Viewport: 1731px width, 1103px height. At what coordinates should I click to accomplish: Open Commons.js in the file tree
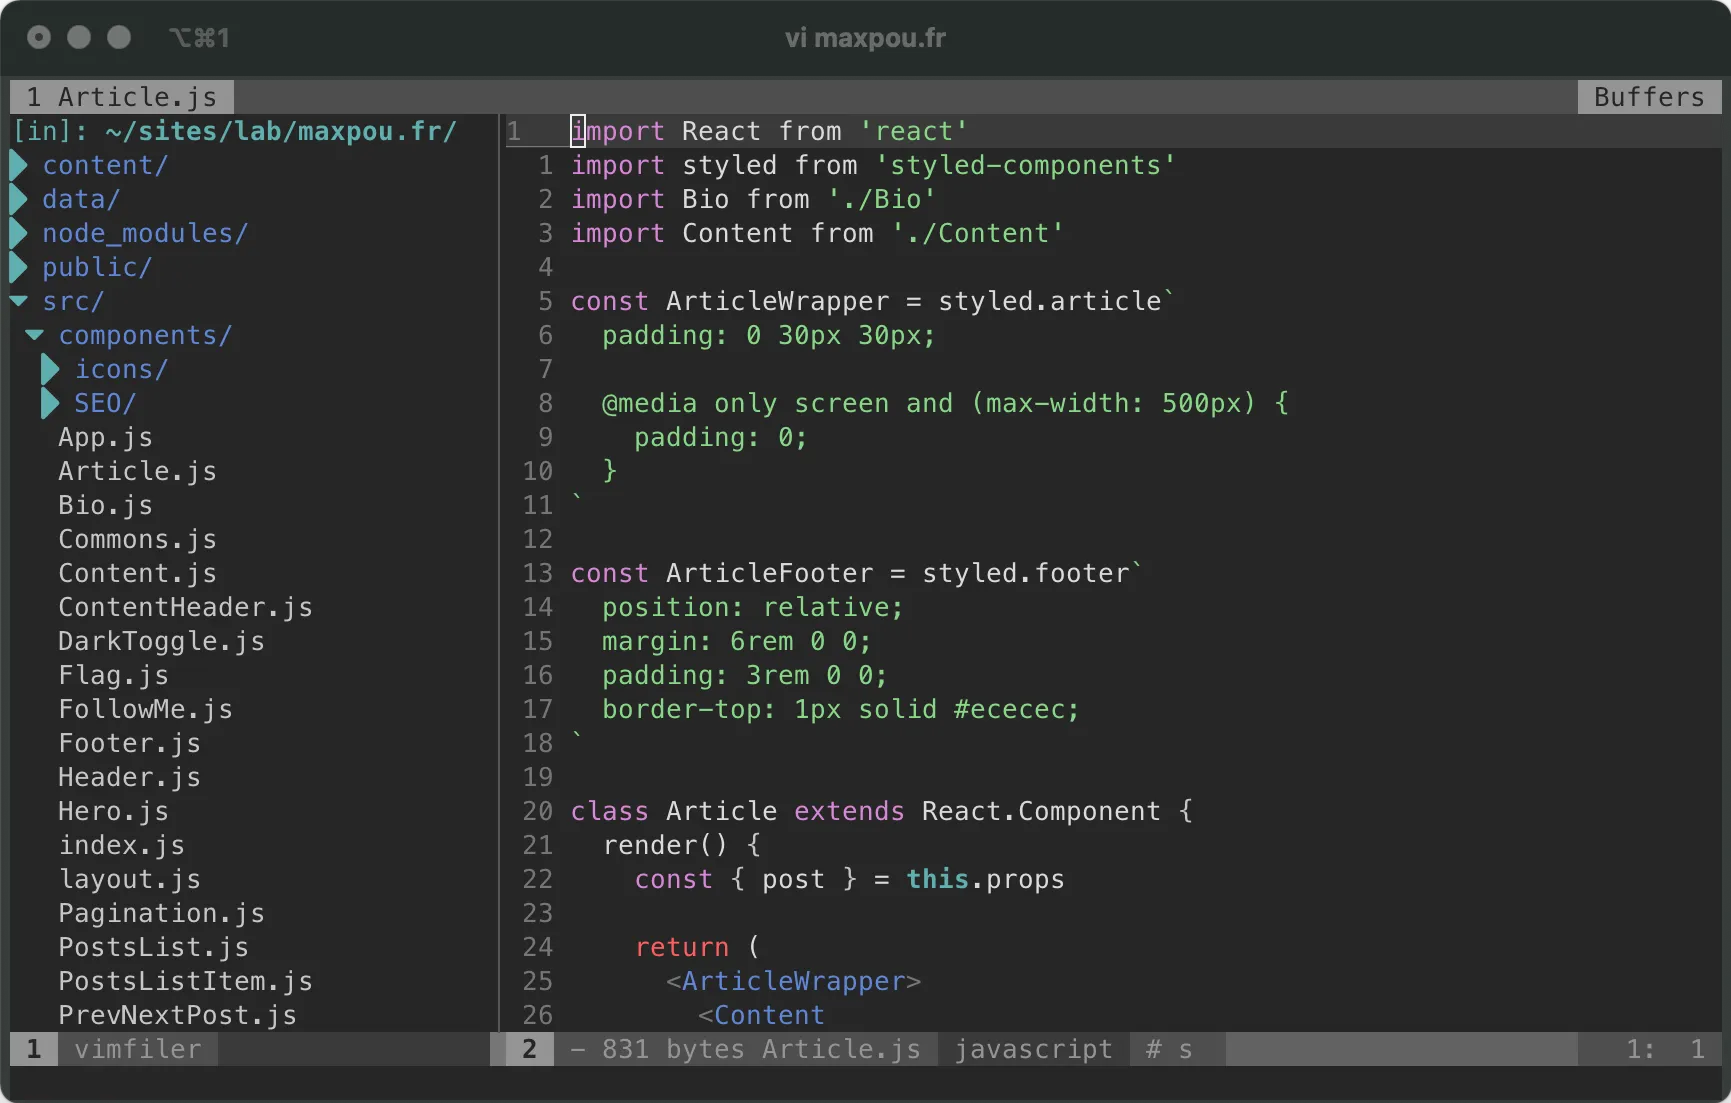pyautogui.click(x=137, y=539)
